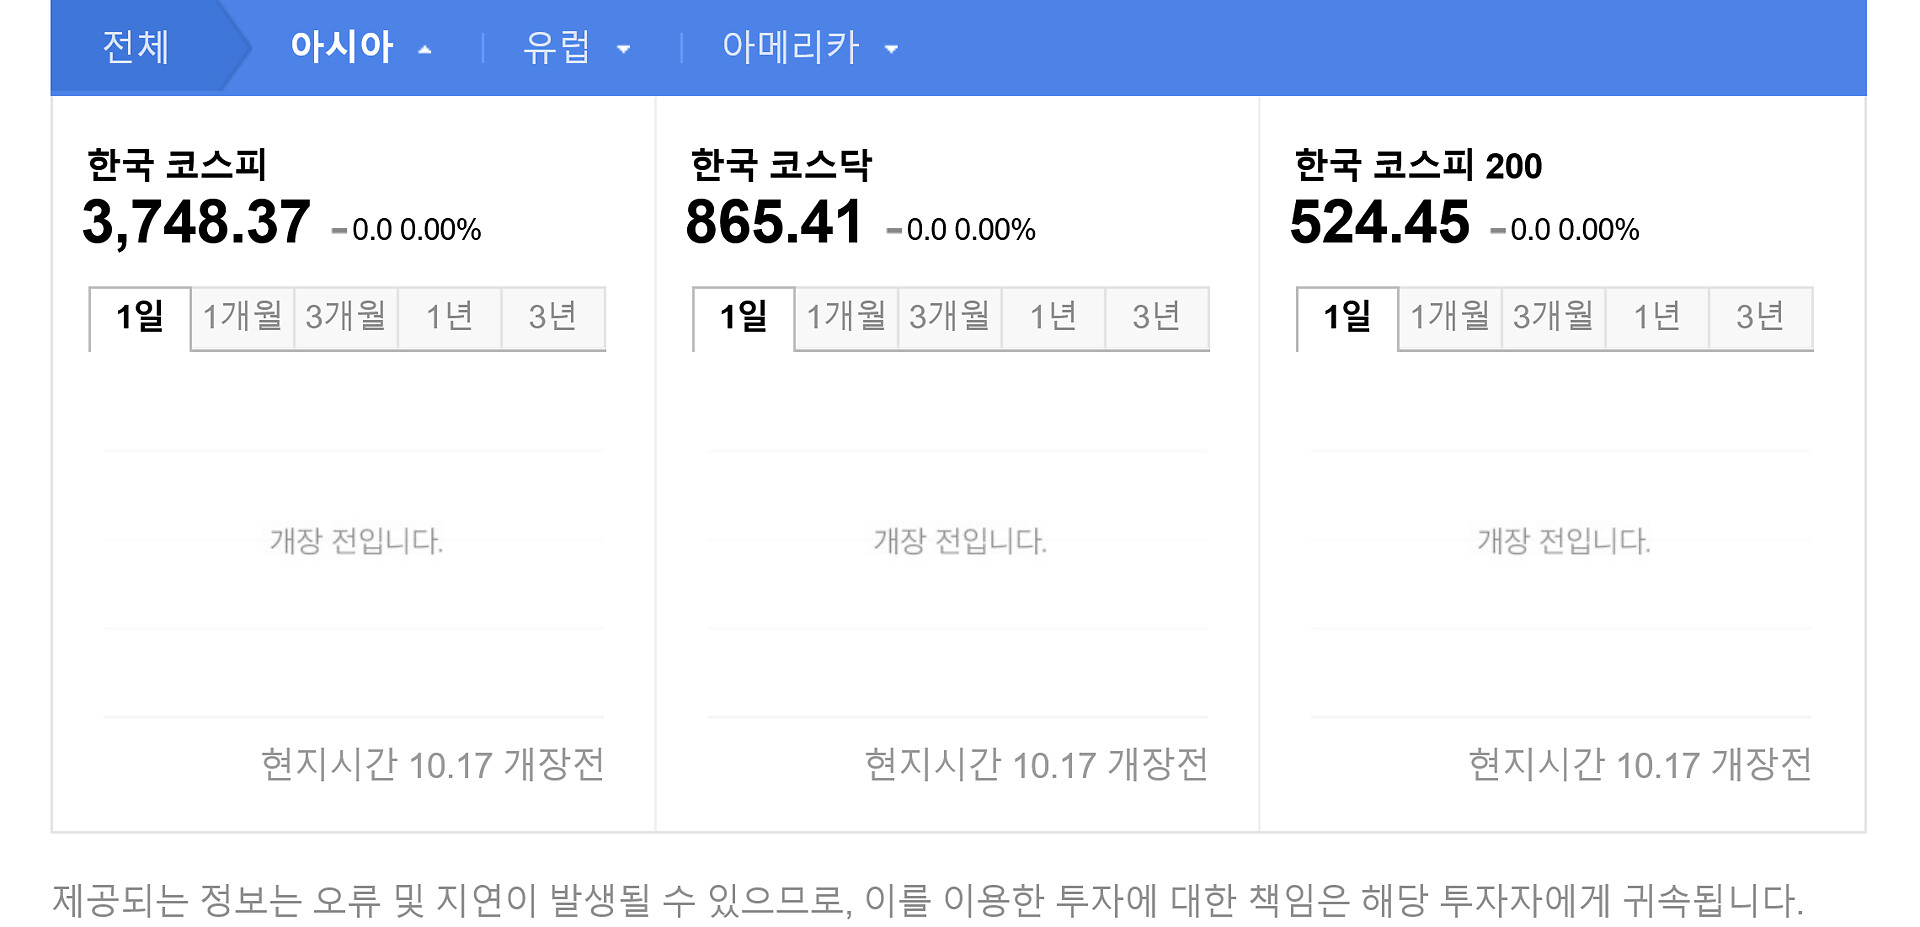Select 1일 range for 한국 코스피 200

point(1347,318)
